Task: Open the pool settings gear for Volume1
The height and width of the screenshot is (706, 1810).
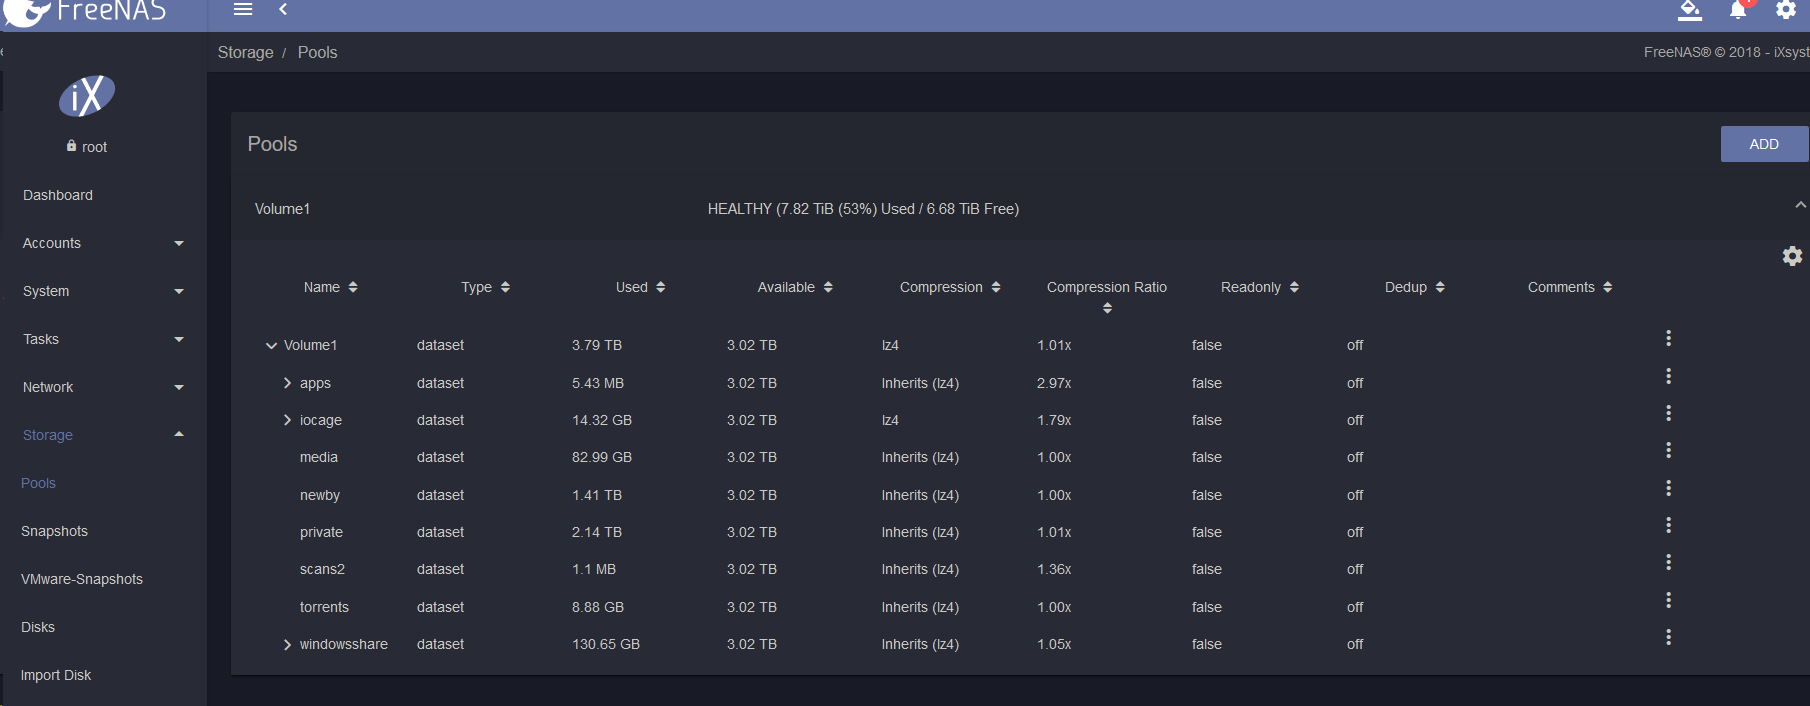Action: [x=1792, y=256]
